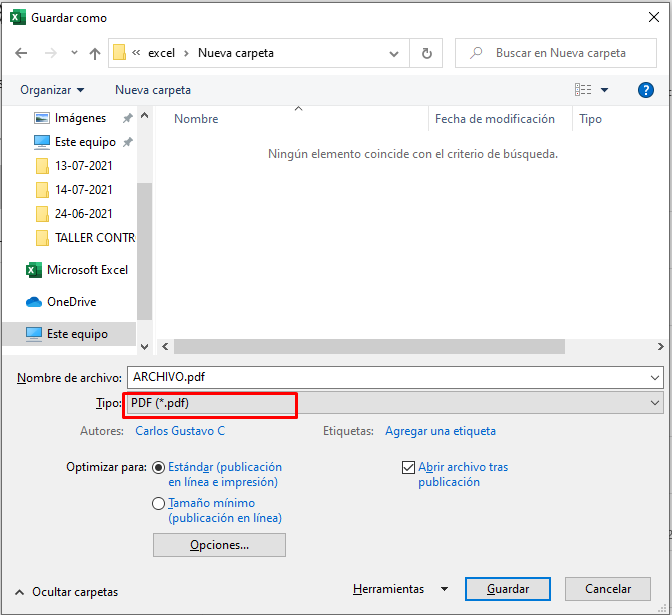Toggle Abrir archivo tras publicación checkbox
This screenshot has width=672, height=615.
pyautogui.click(x=408, y=467)
